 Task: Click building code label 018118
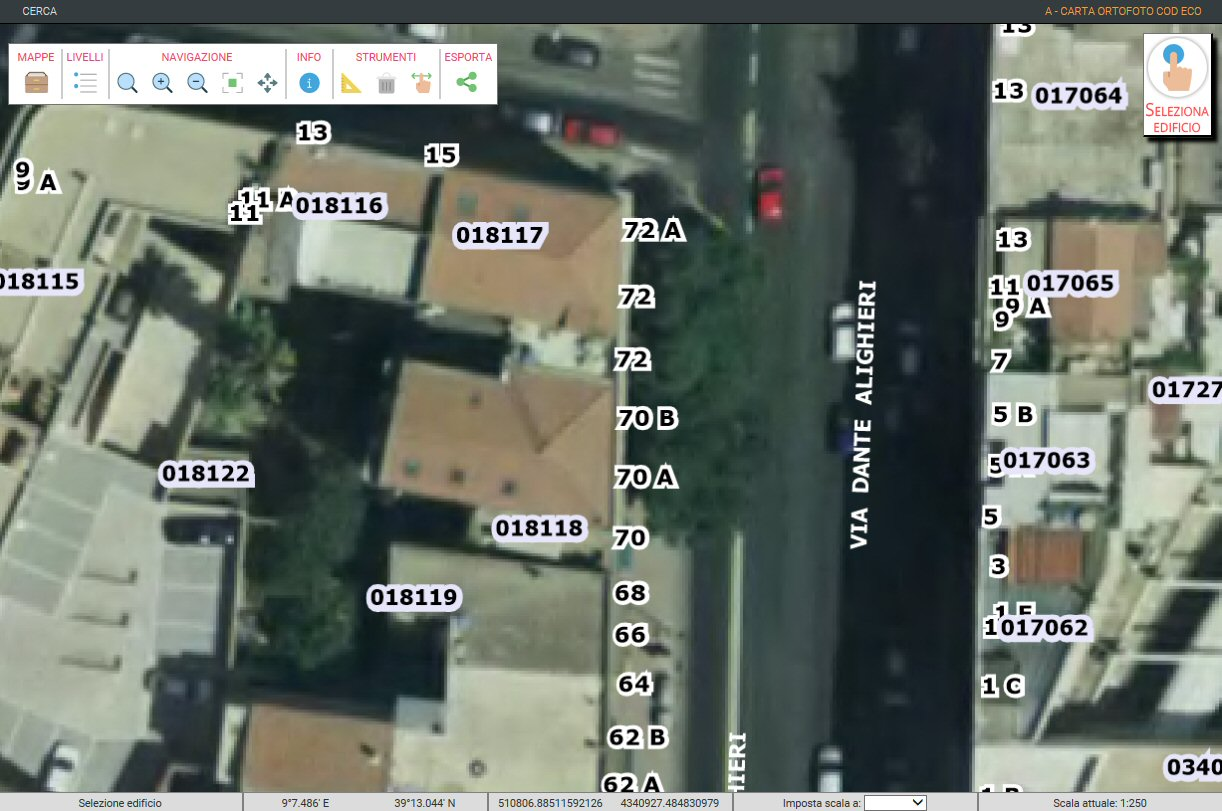coord(539,527)
